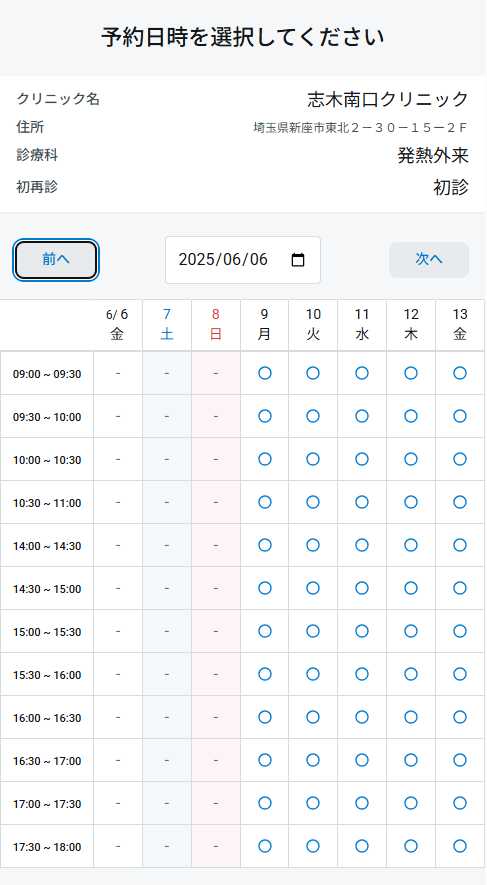Screen dimensions: 487x885
Task: Choose the 17:00–17:30 circle for Wednesday 11
Action: [362, 803]
